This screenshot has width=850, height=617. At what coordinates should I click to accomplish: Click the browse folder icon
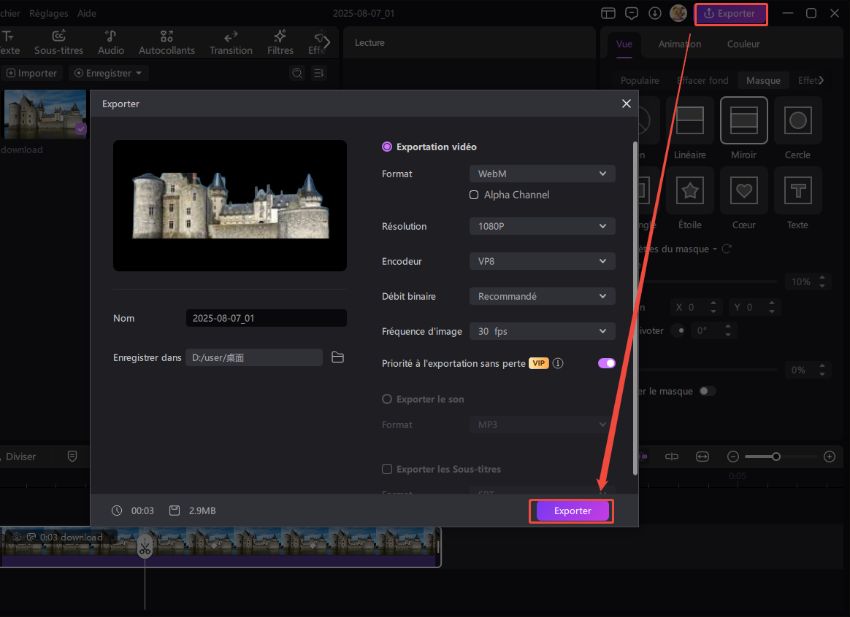pyautogui.click(x=338, y=357)
